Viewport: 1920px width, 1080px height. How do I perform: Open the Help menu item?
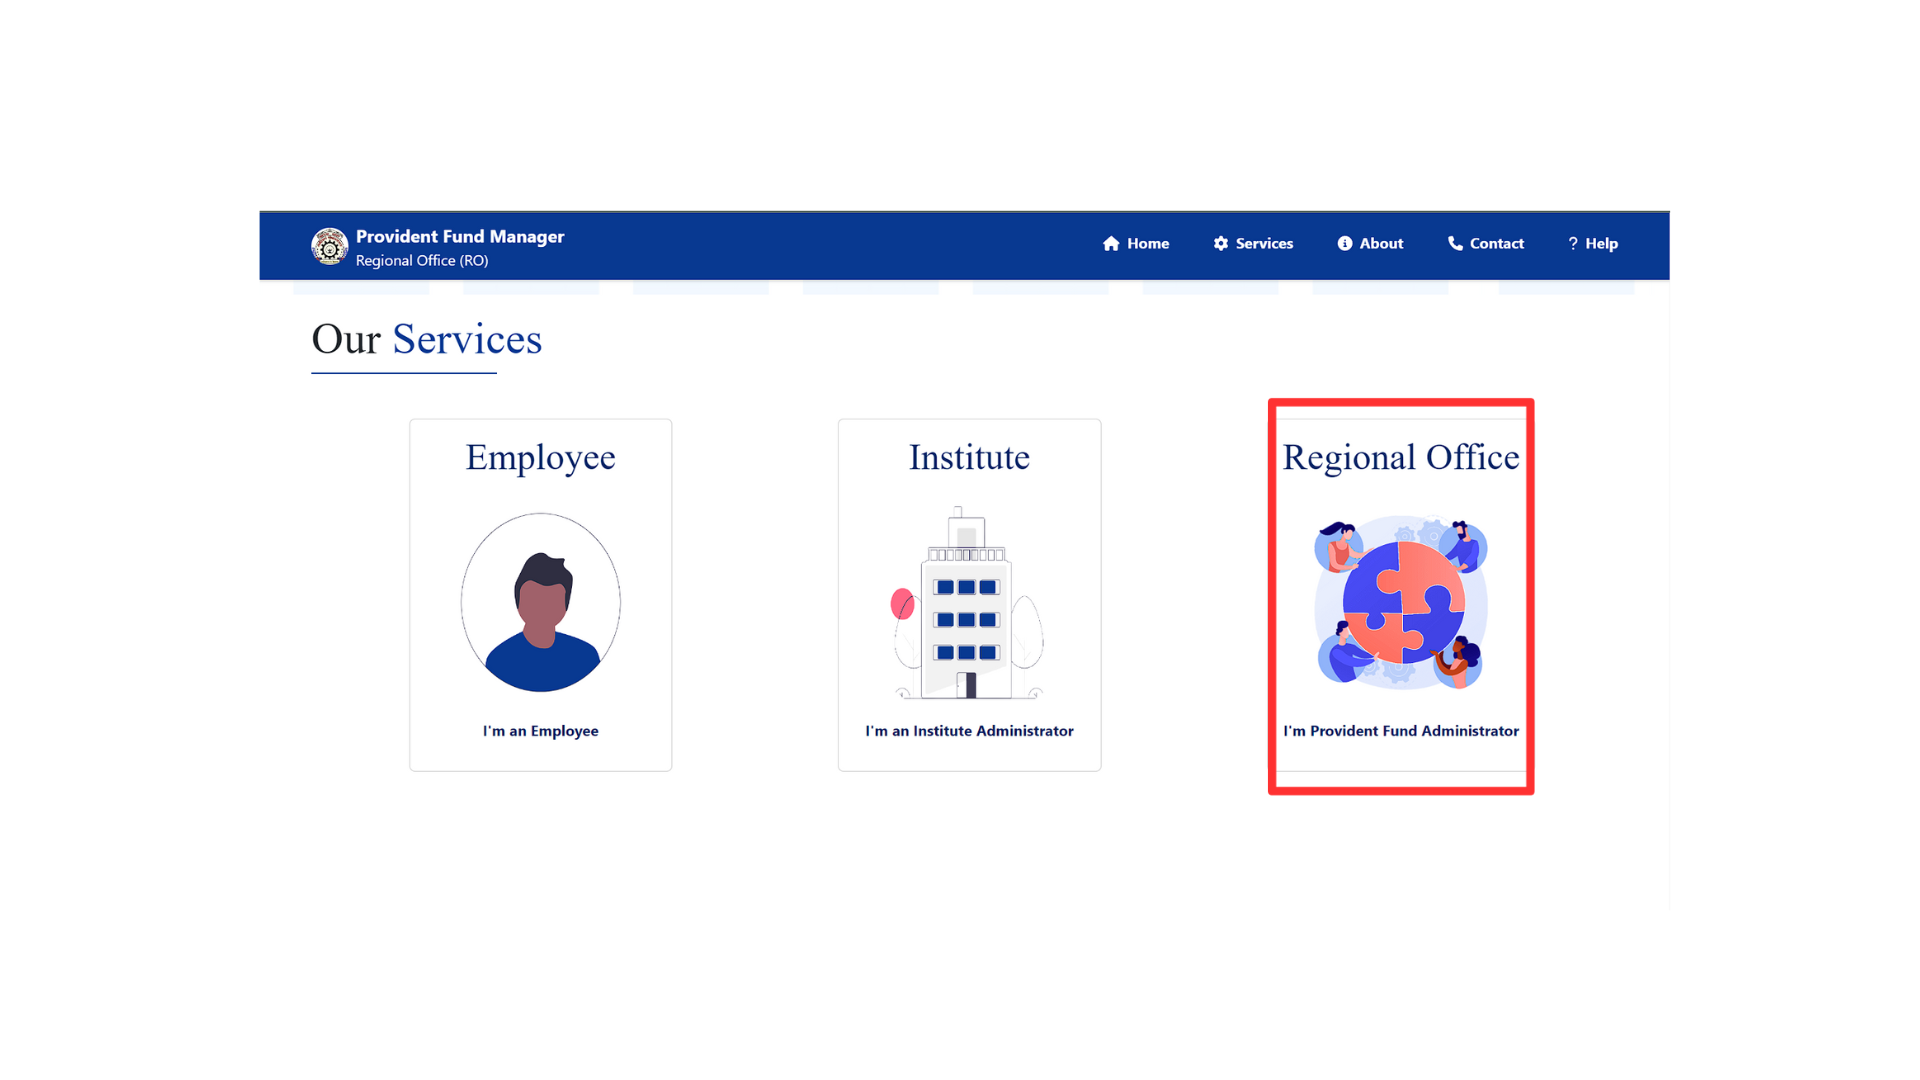[x=1593, y=244]
